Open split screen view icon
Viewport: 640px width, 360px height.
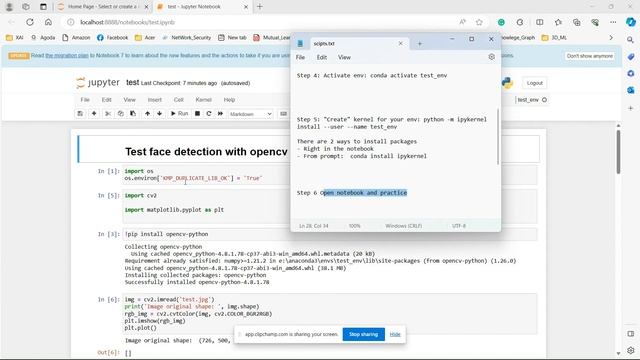pyautogui.click(x=540, y=22)
